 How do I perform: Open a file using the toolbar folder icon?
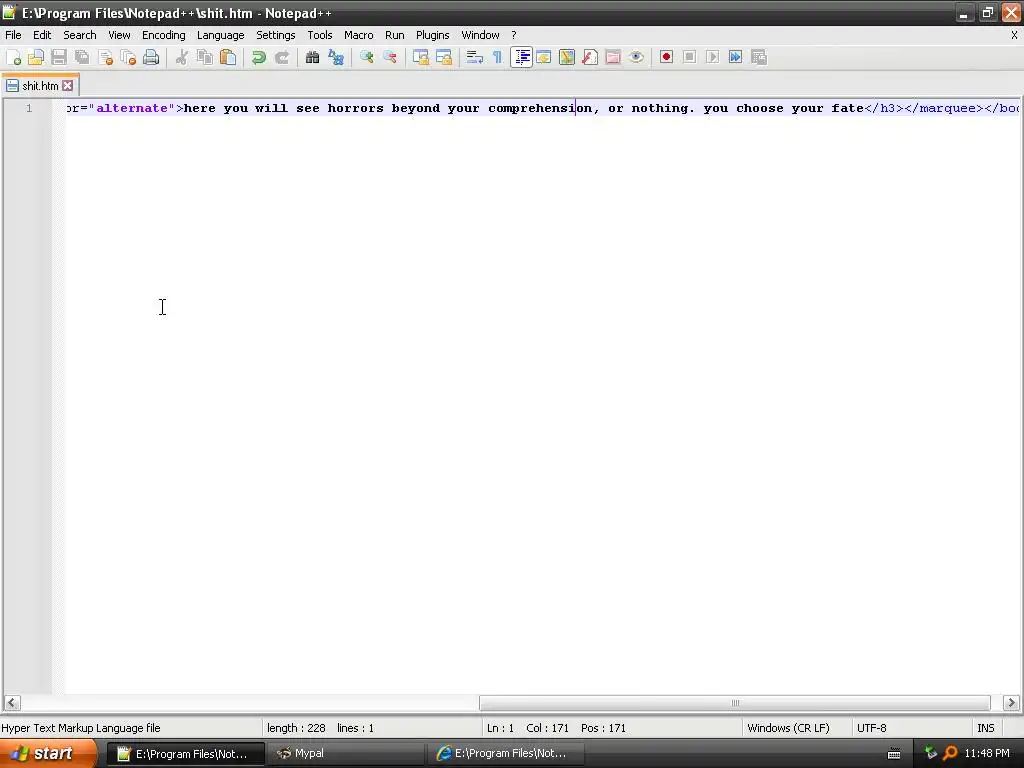click(36, 57)
